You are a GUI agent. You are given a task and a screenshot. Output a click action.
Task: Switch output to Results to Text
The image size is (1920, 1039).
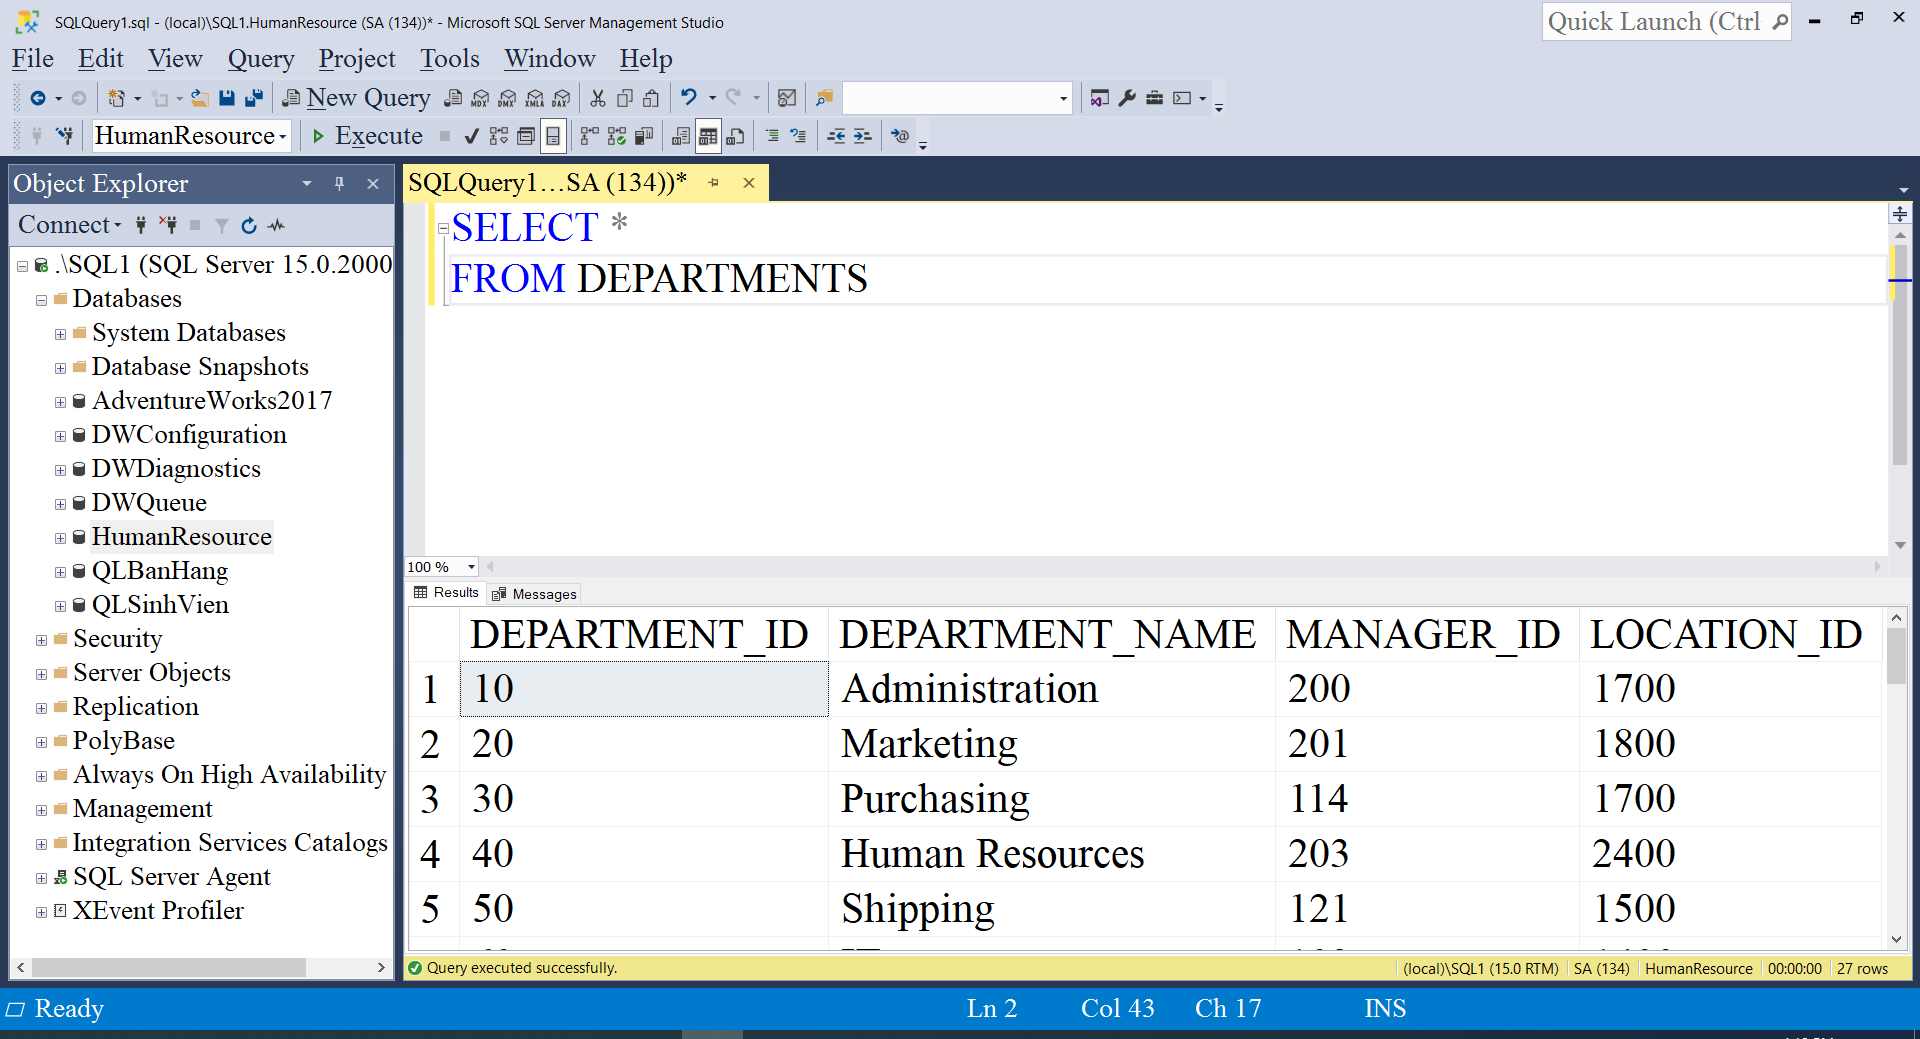pyautogui.click(x=681, y=136)
